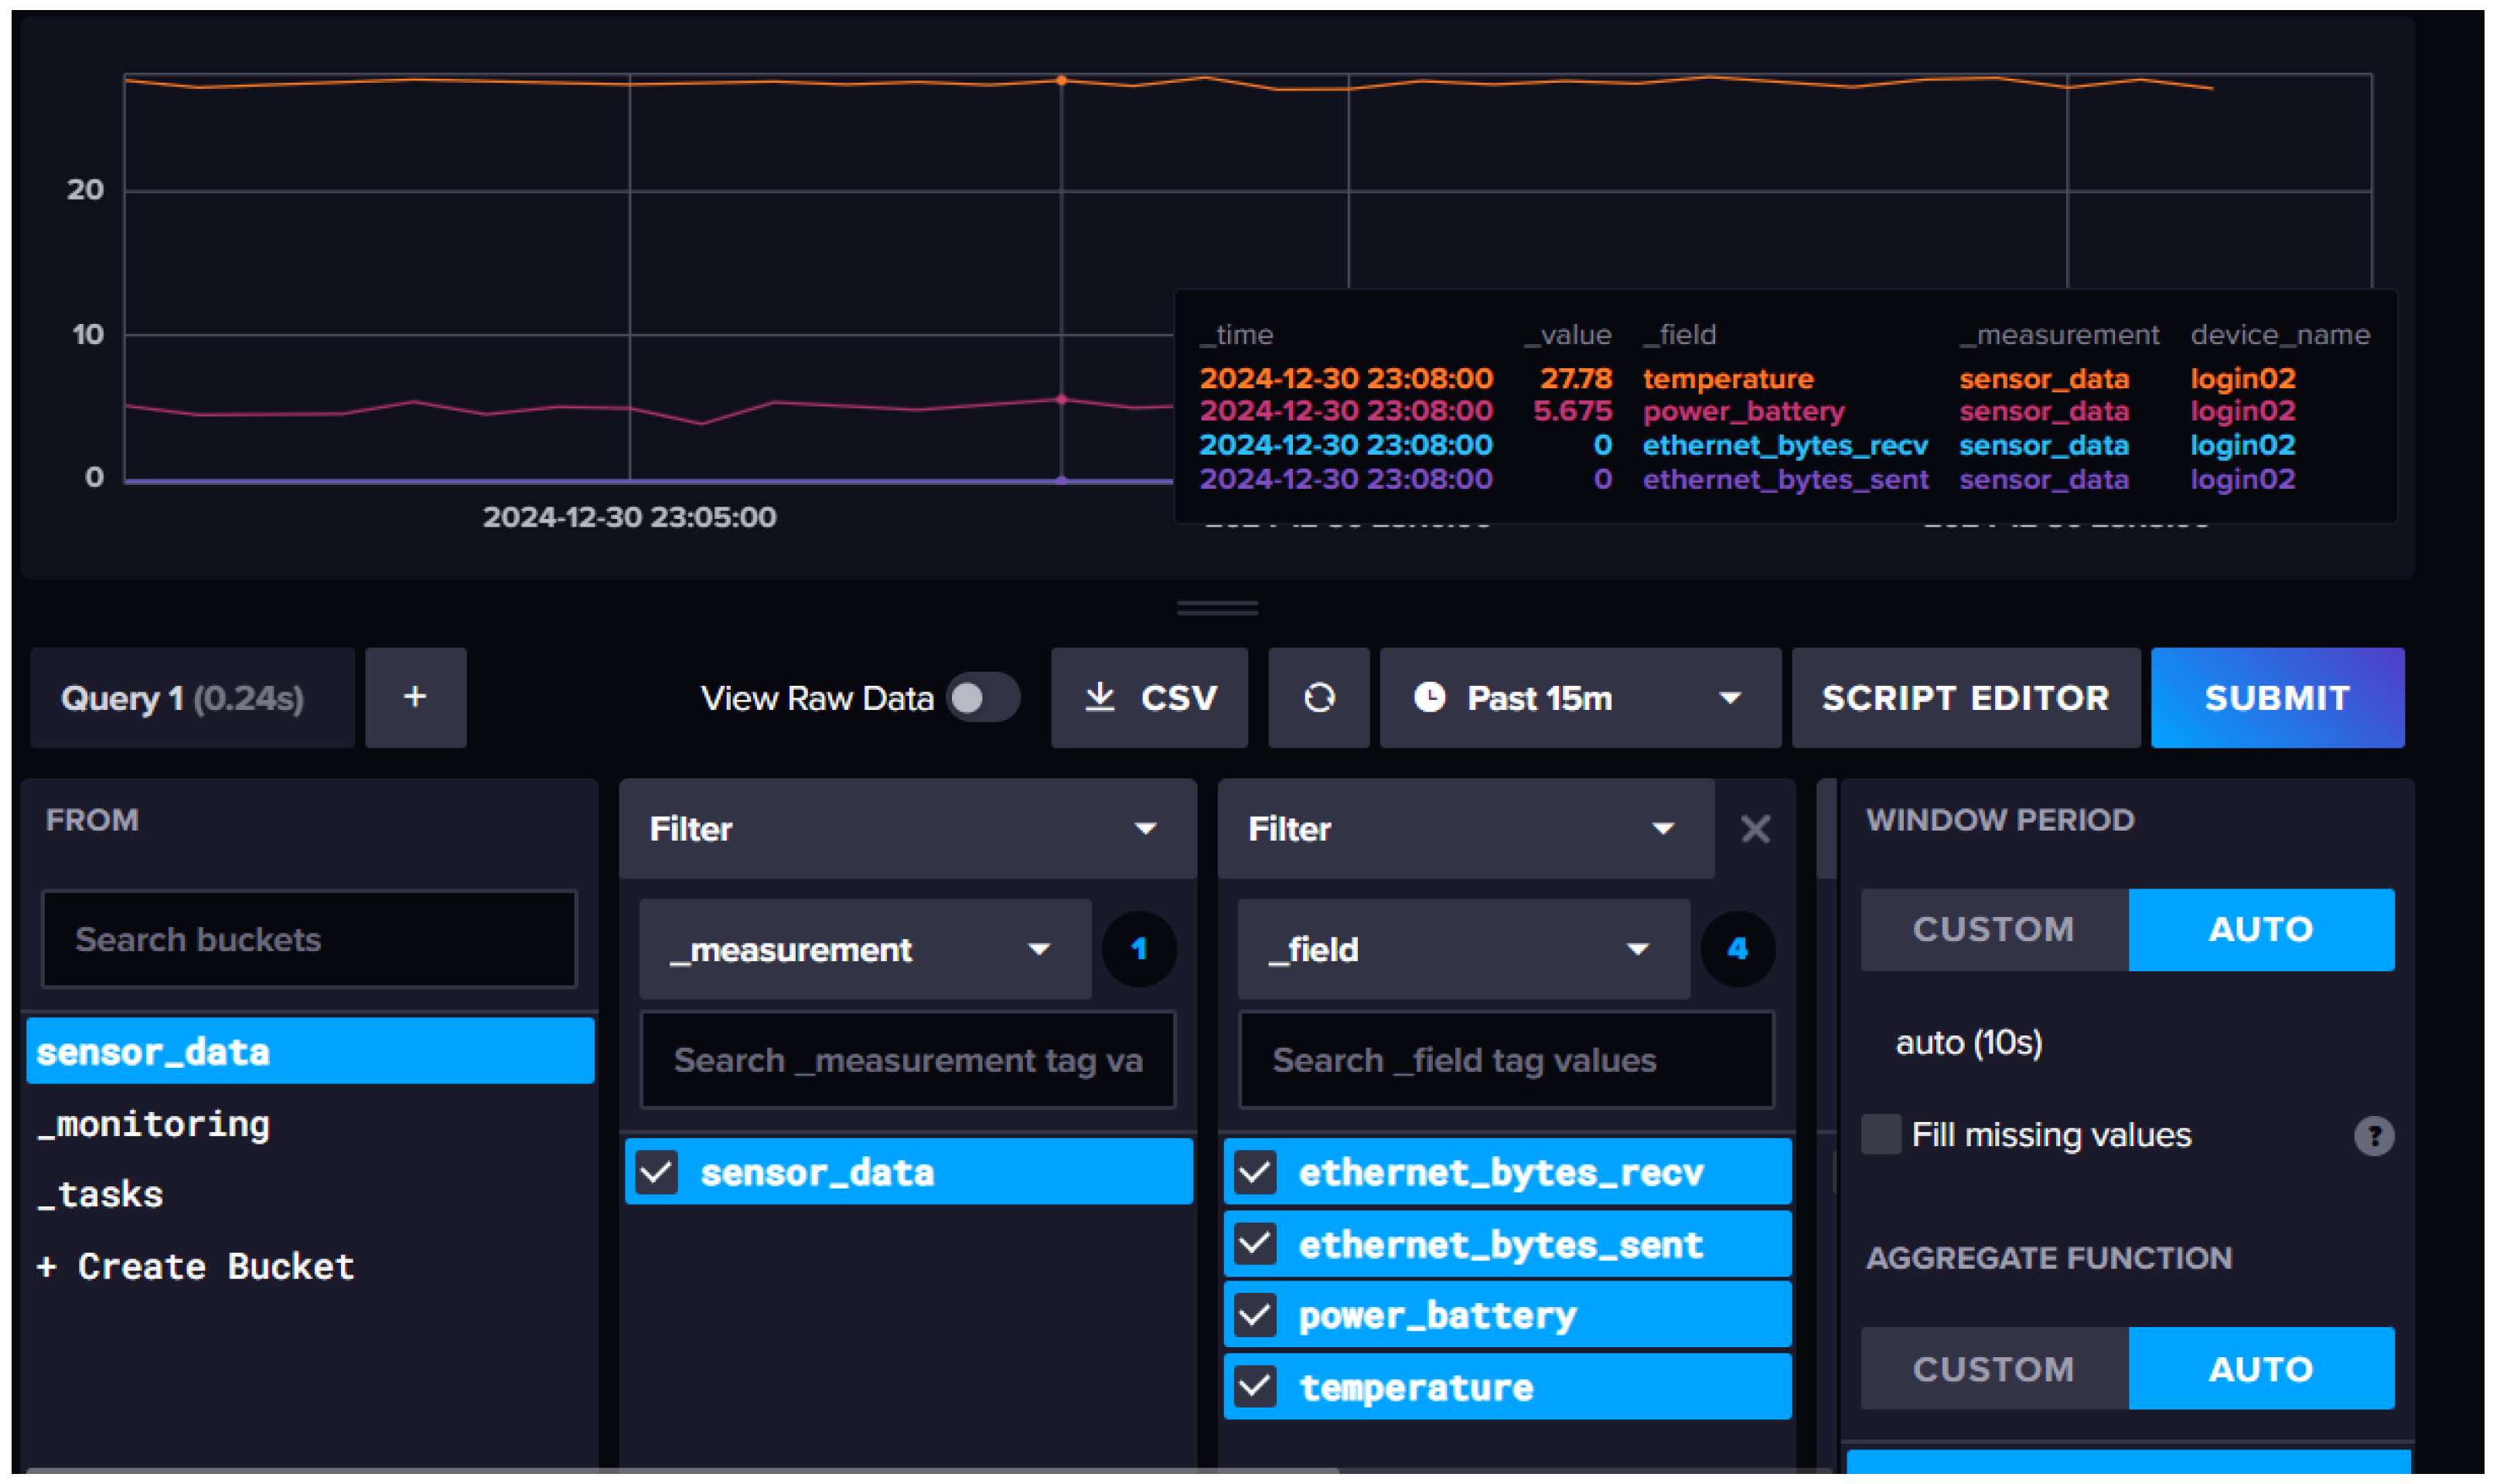
Task: Open the _field tag key dropdown
Action: pyautogui.click(x=1463, y=949)
